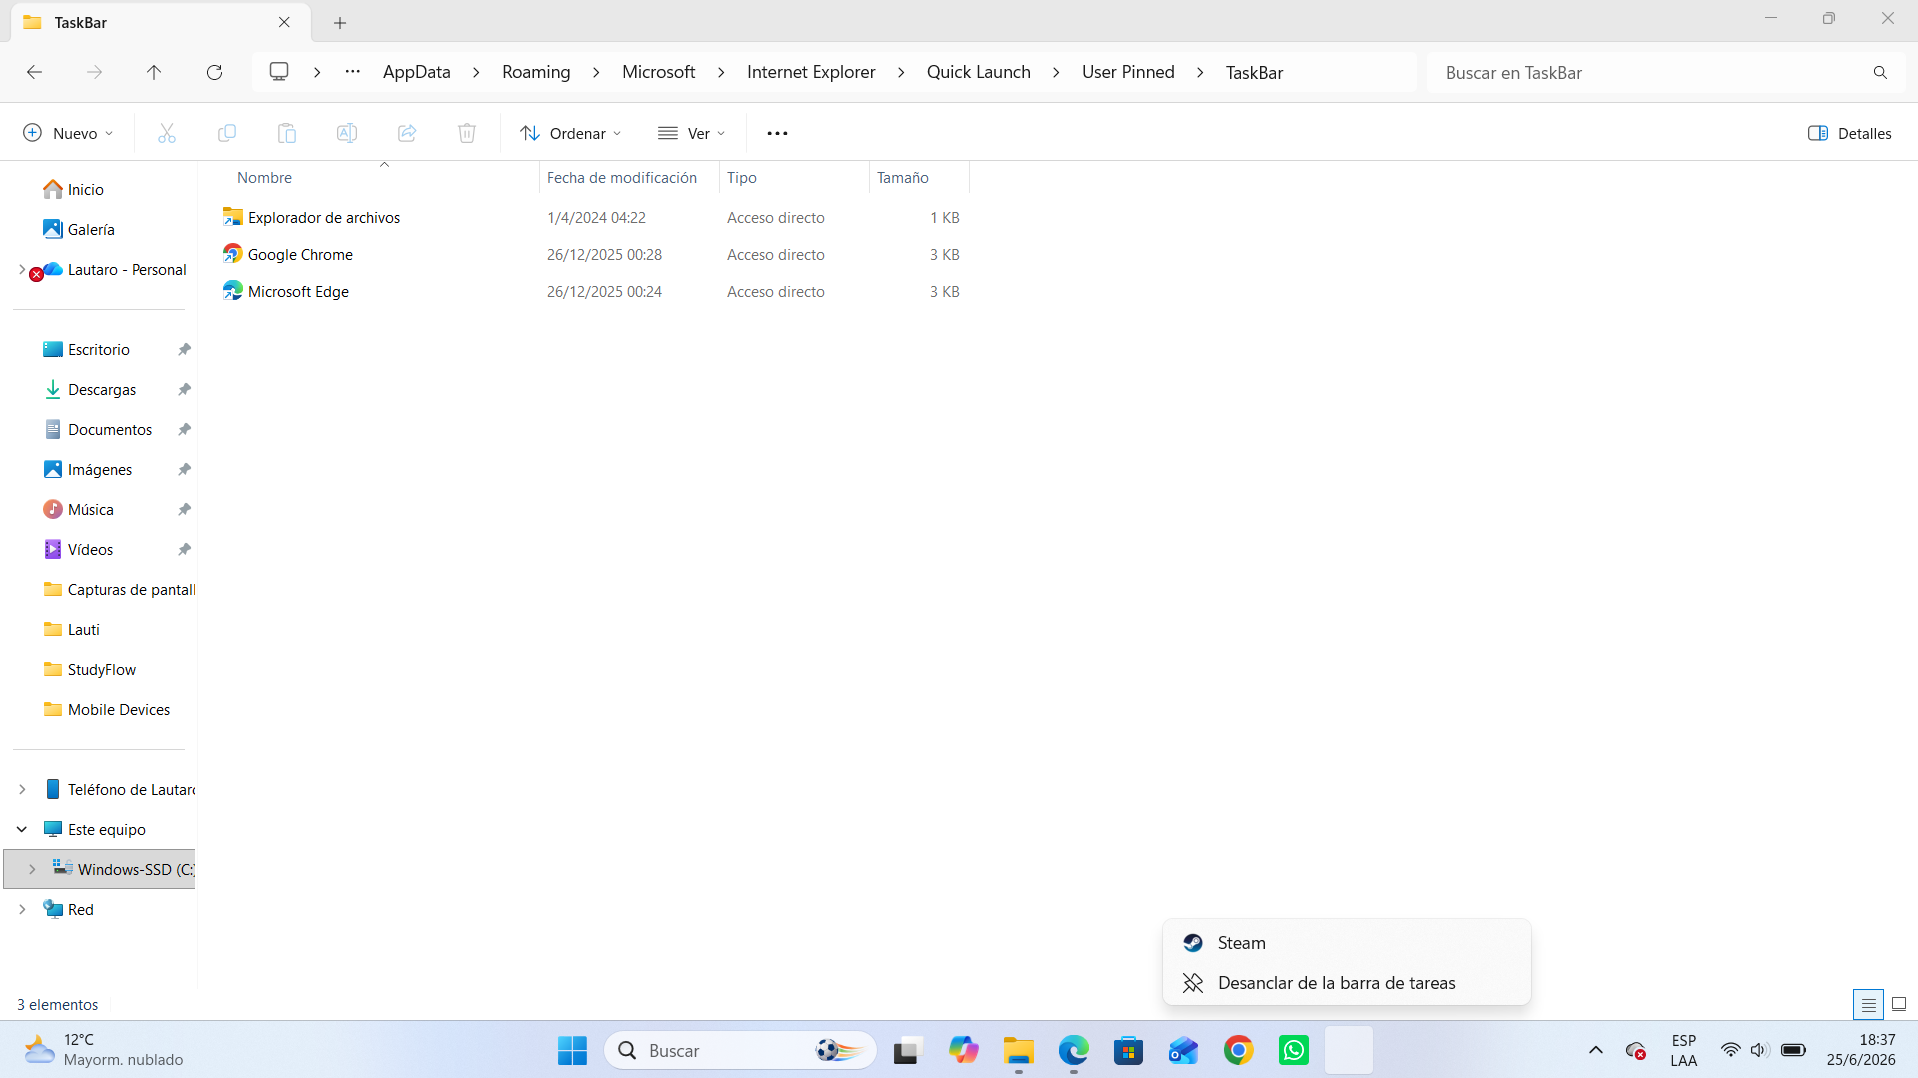The height and width of the screenshot is (1078, 1918).
Task: Open WhatsApp from the taskbar
Action: click(x=1294, y=1050)
